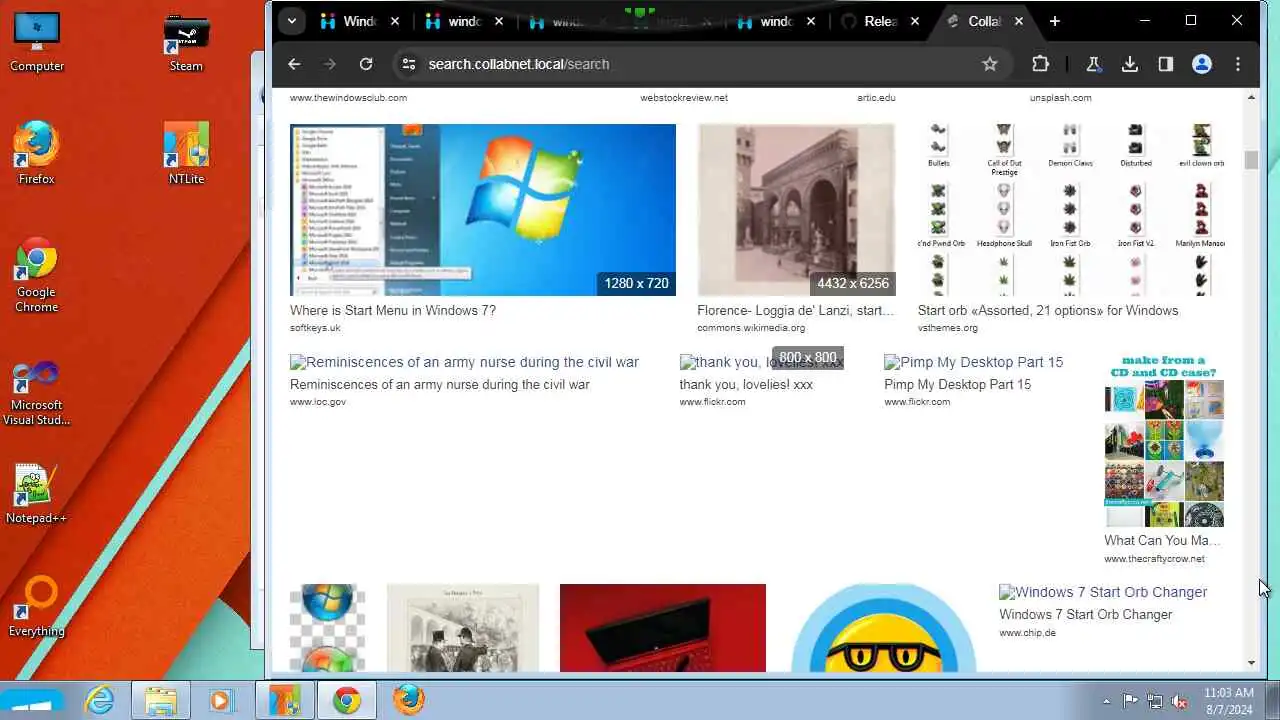
Task: Open the red laptop image thumbnail
Action: click(663, 628)
